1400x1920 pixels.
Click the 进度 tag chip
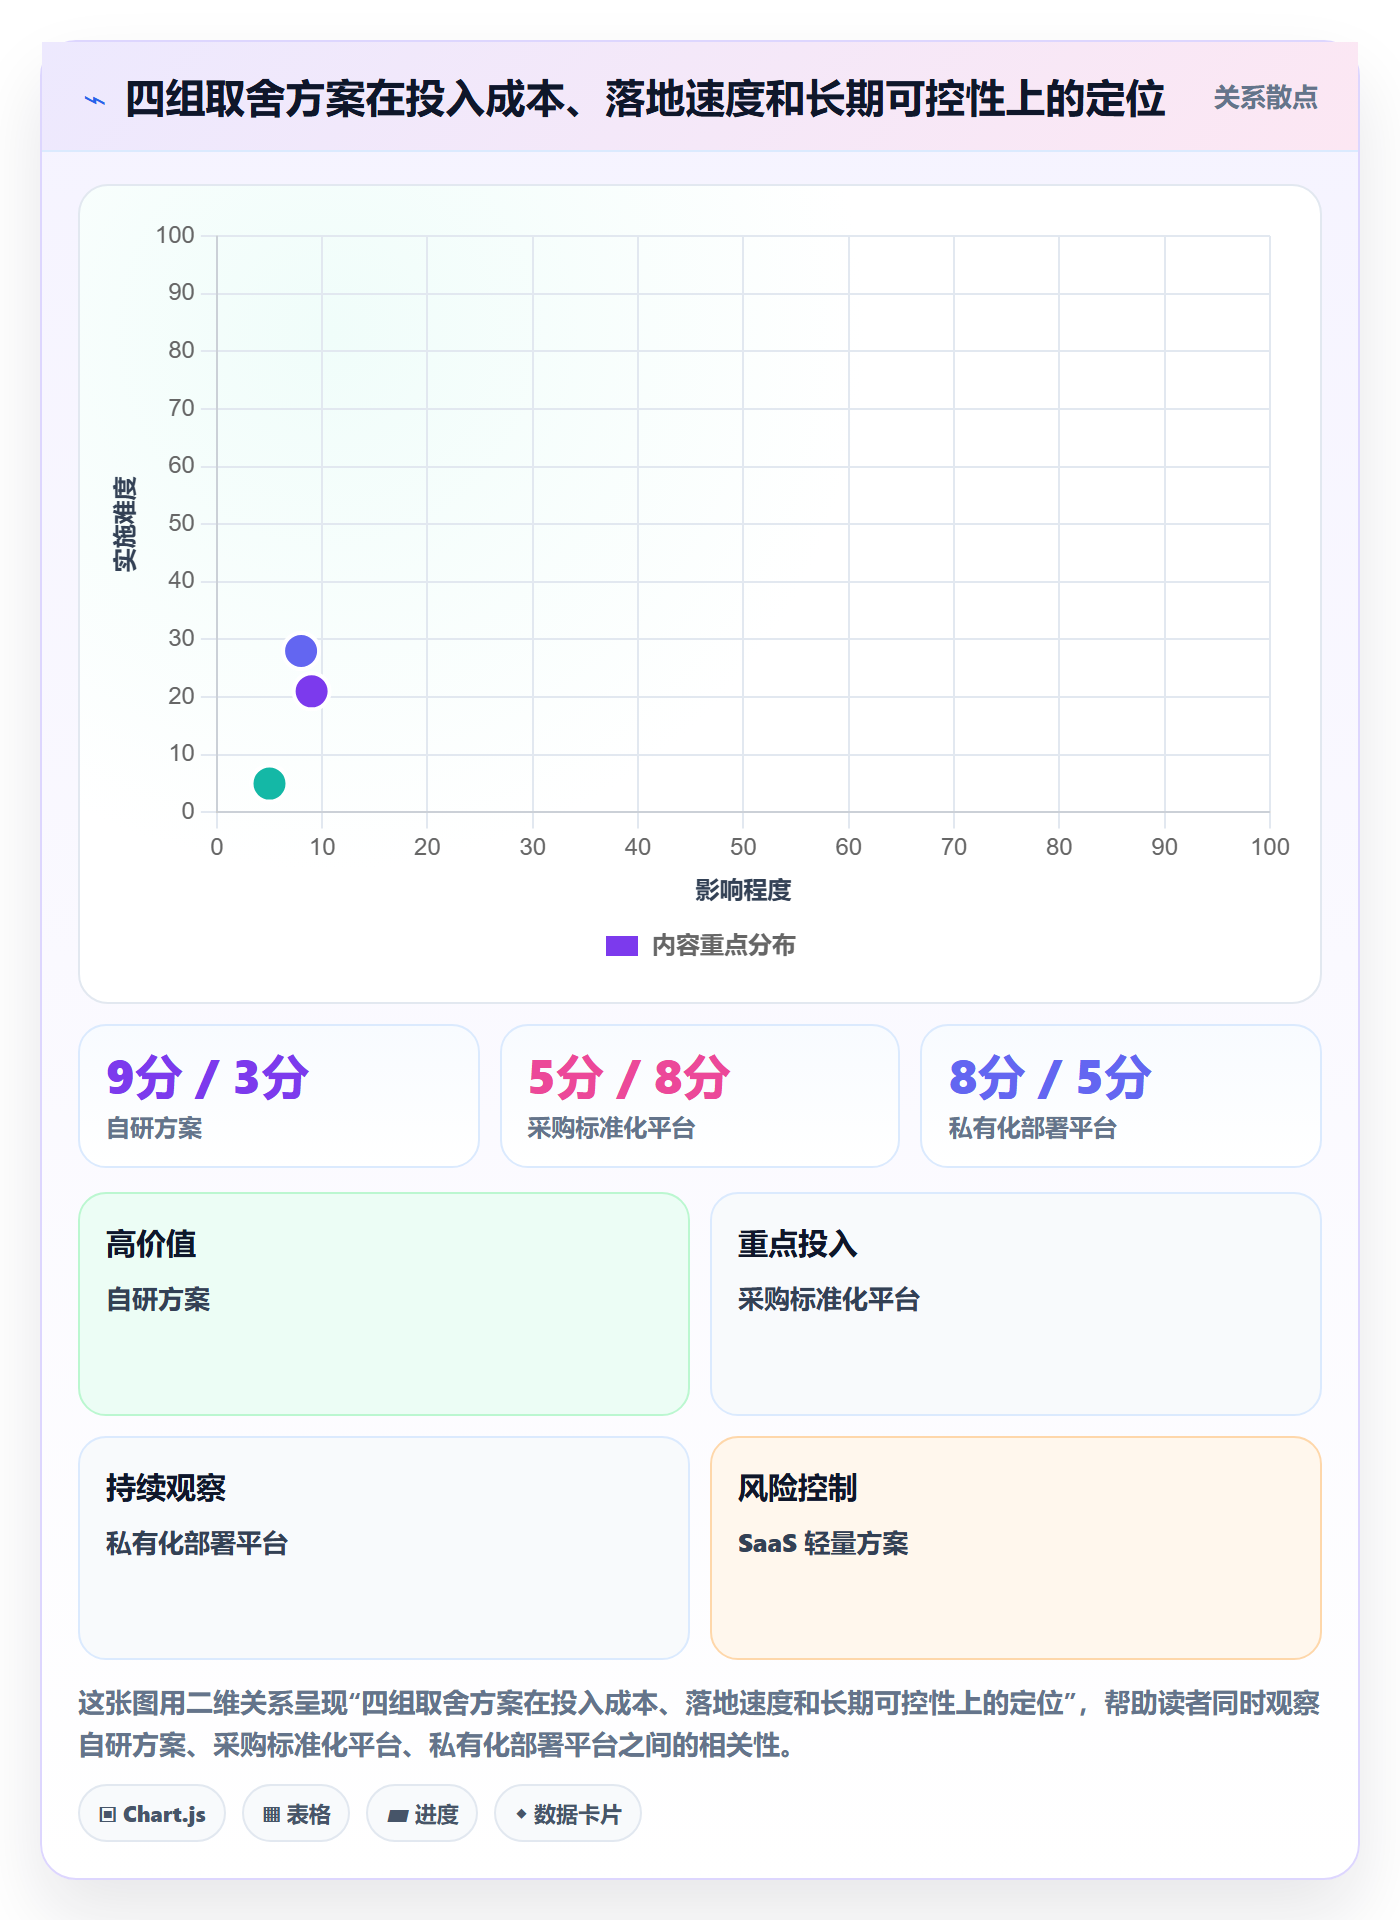(422, 1814)
